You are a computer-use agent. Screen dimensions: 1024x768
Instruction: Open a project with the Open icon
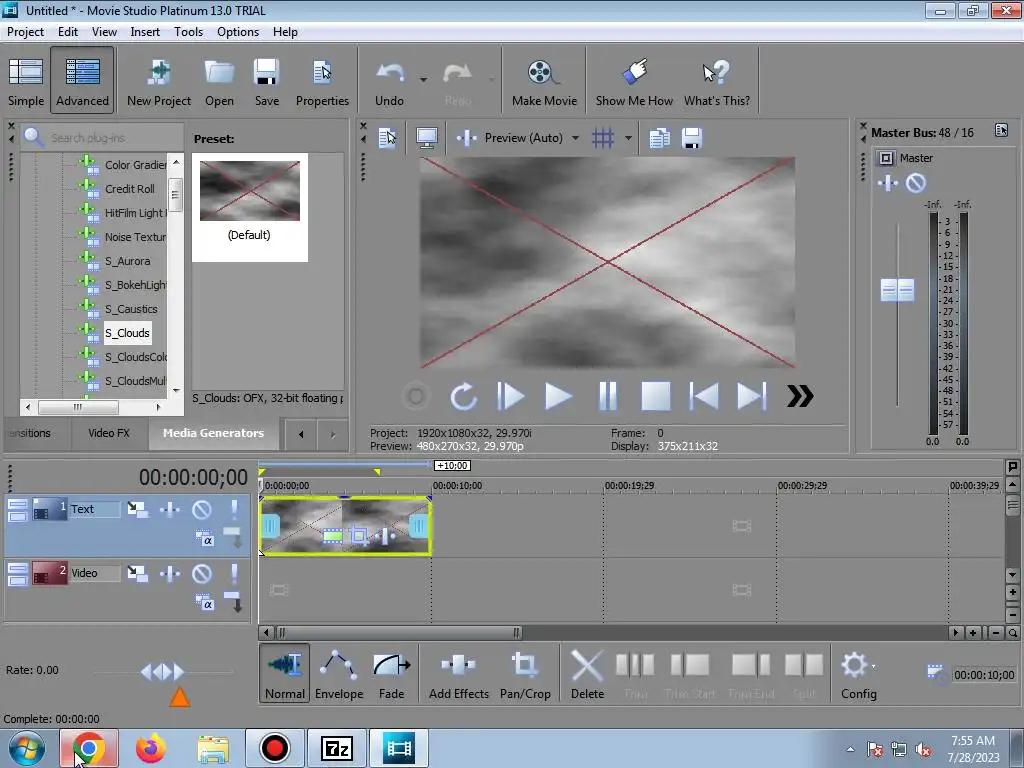click(219, 81)
